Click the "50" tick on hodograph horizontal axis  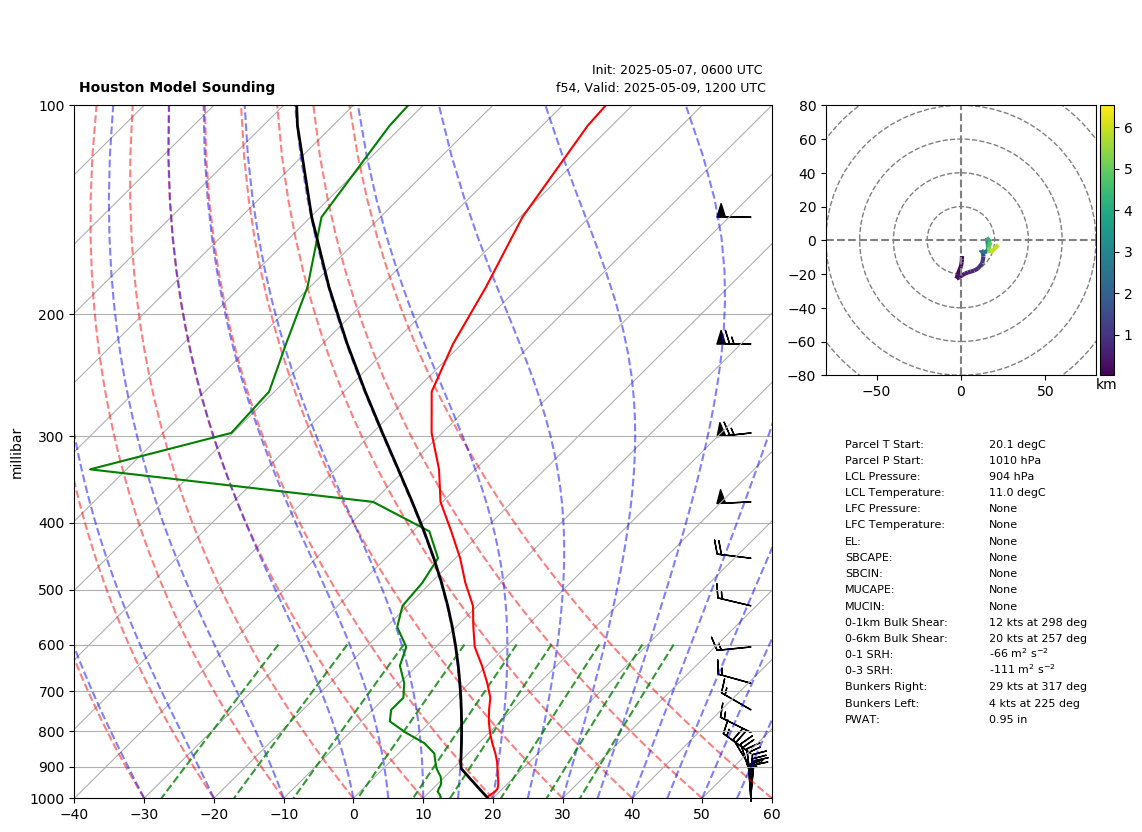coord(1045,391)
